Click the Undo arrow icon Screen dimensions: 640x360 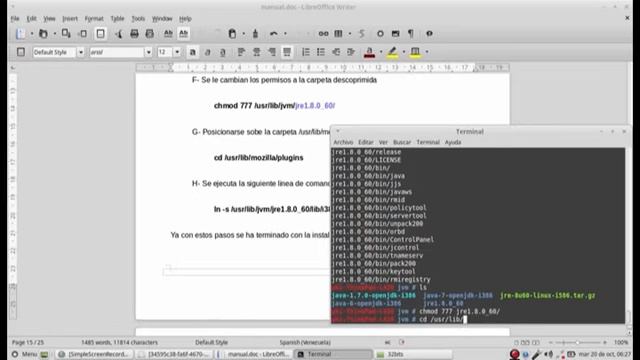pos(274,33)
